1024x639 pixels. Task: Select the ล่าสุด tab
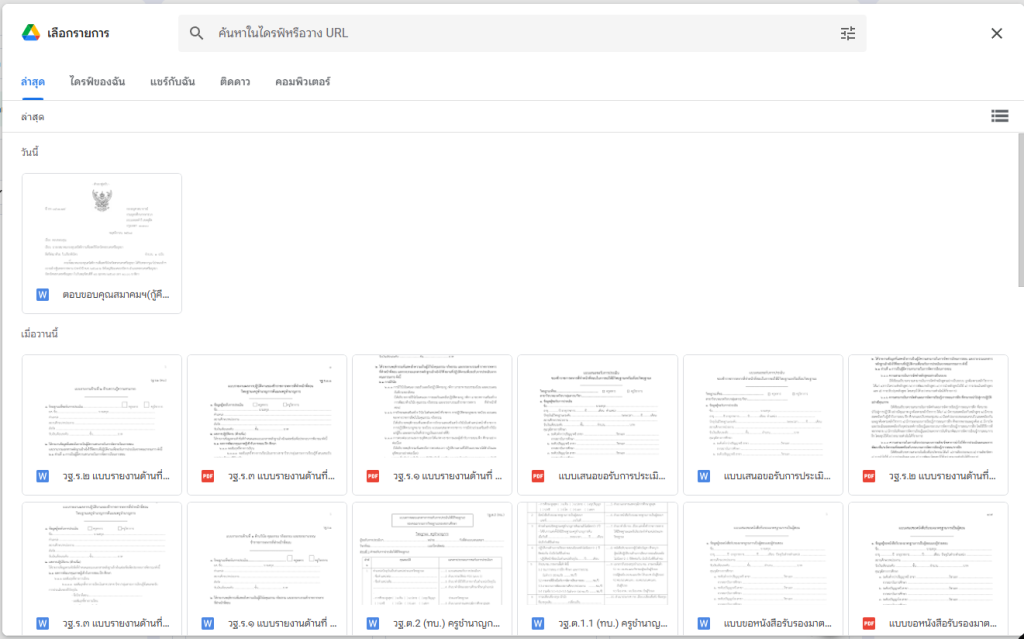pos(33,82)
